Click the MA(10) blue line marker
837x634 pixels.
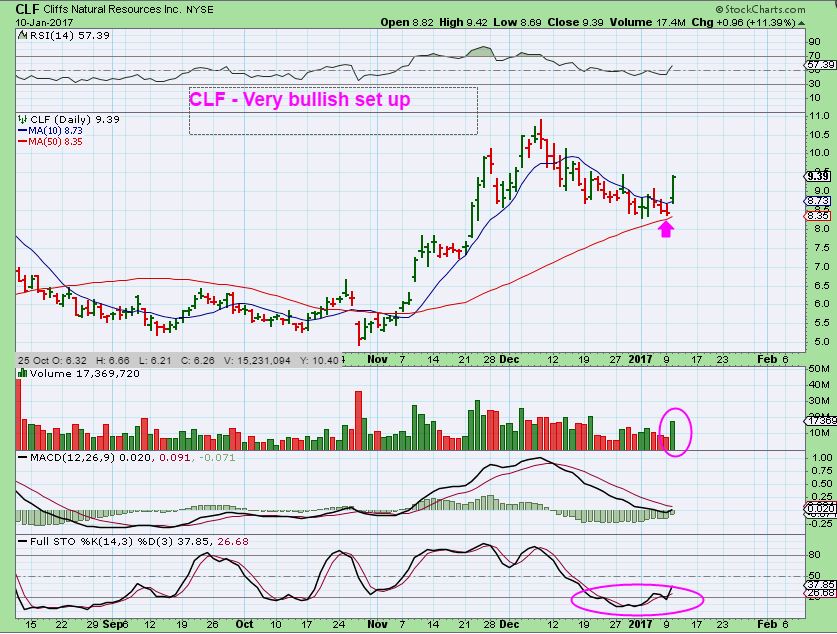tap(22, 130)
